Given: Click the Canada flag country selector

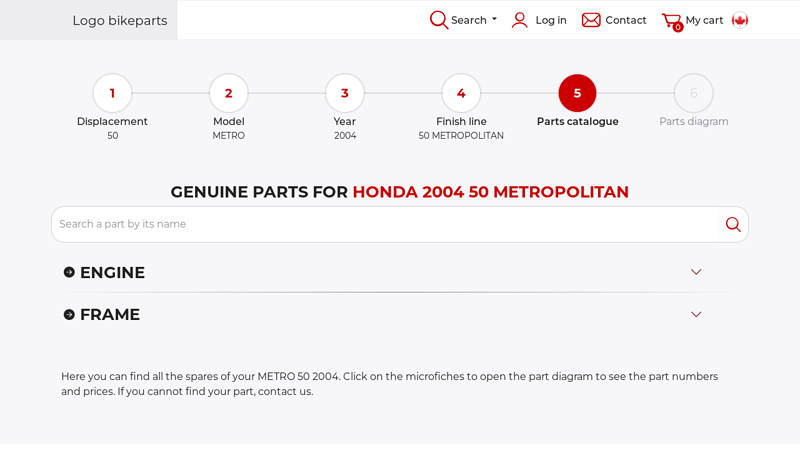Looking at the screenshot, I should coord(740,20).
